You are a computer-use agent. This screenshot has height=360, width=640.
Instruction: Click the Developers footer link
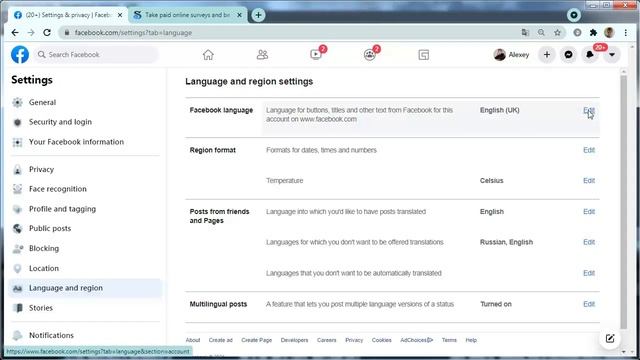(294, 340)
